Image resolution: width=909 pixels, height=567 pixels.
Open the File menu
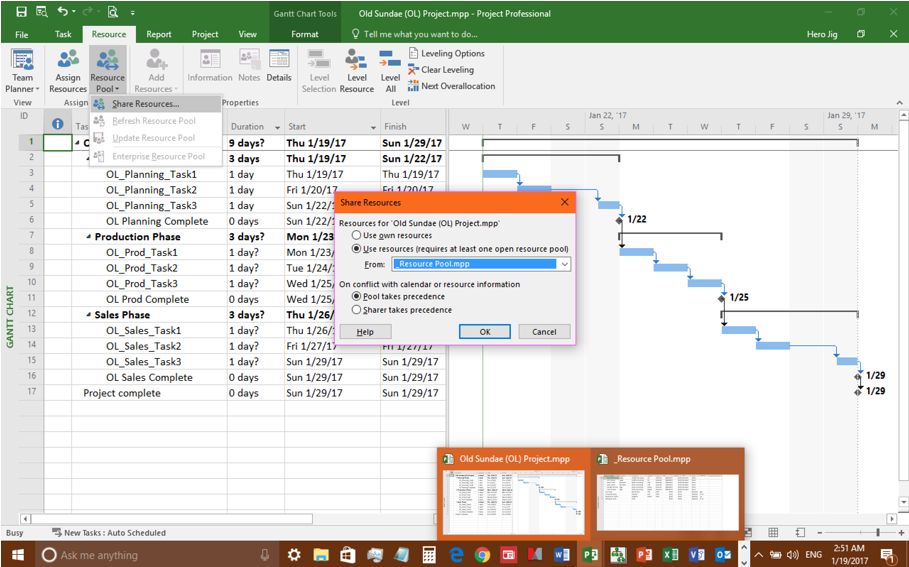click(x=21, y=34)
